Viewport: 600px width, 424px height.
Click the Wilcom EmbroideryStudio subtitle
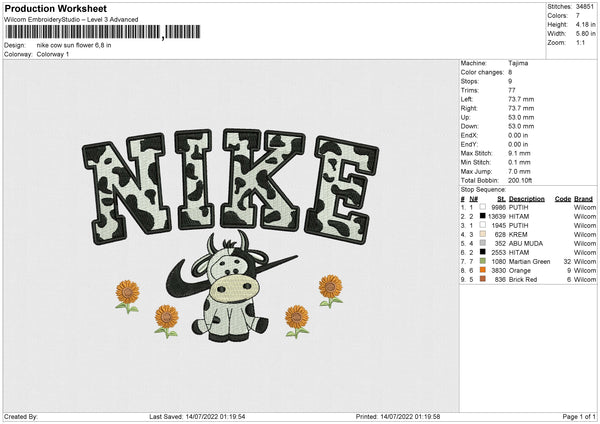[71, 20]
